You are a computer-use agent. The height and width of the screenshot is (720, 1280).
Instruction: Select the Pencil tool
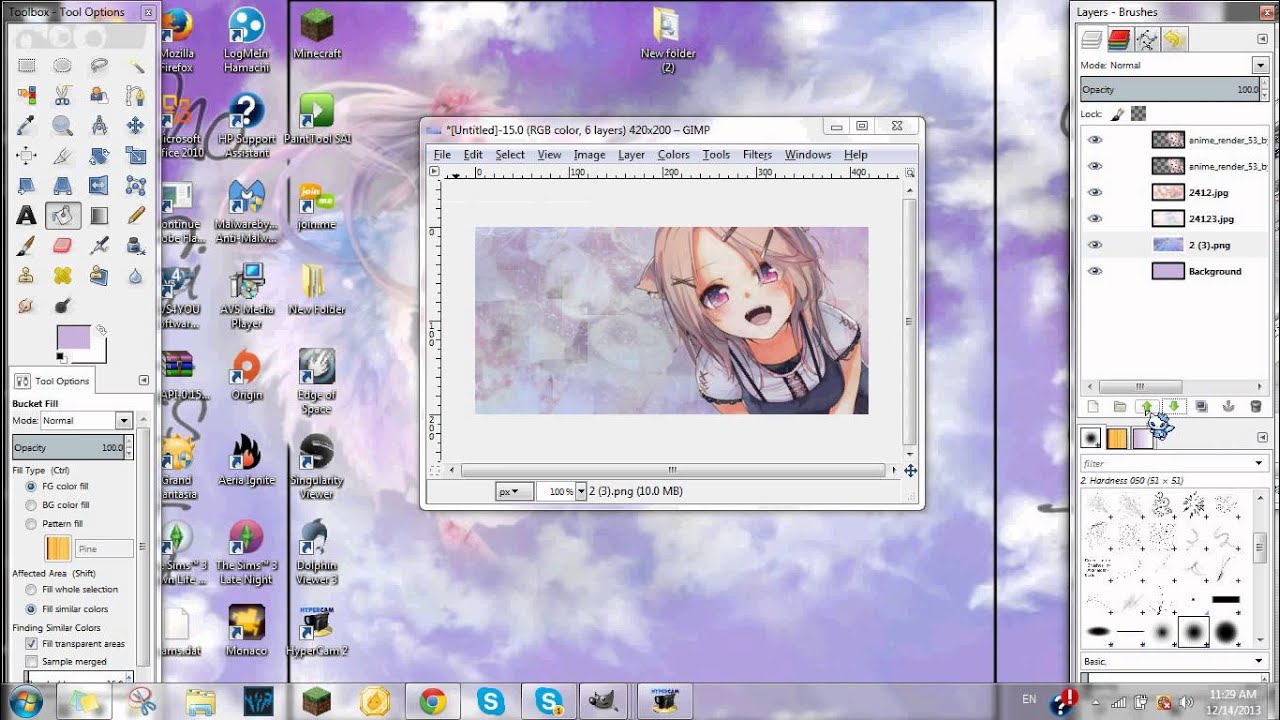pyautogui.click(x=136, y=215)
